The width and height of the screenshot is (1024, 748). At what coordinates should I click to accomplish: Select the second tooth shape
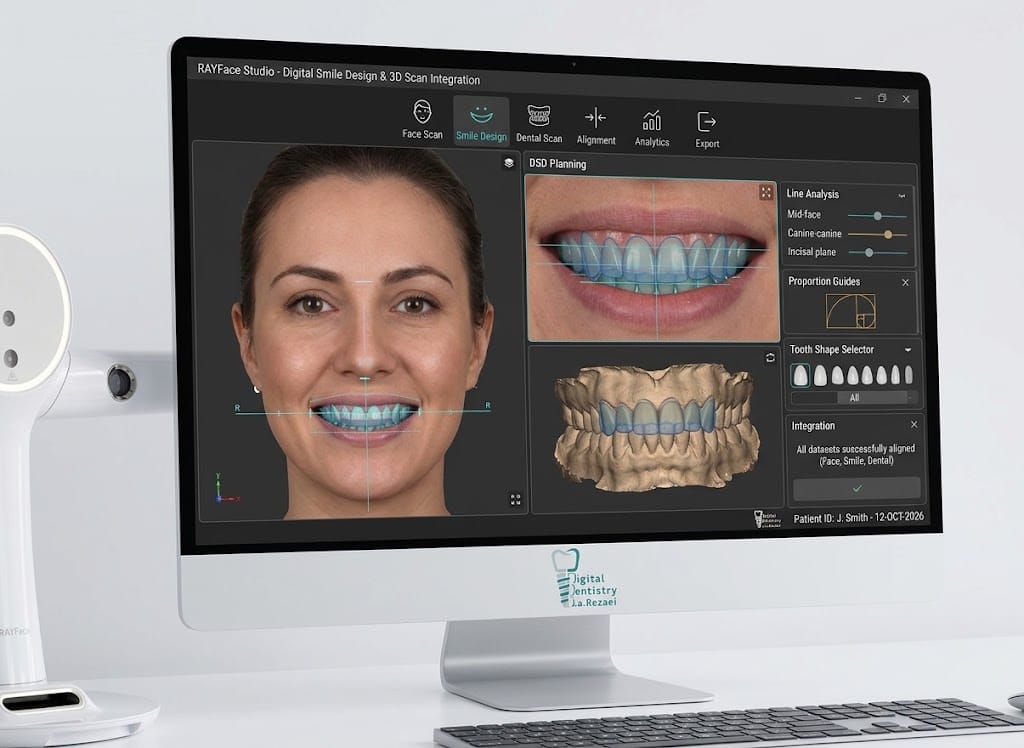[x=820, y=375]
